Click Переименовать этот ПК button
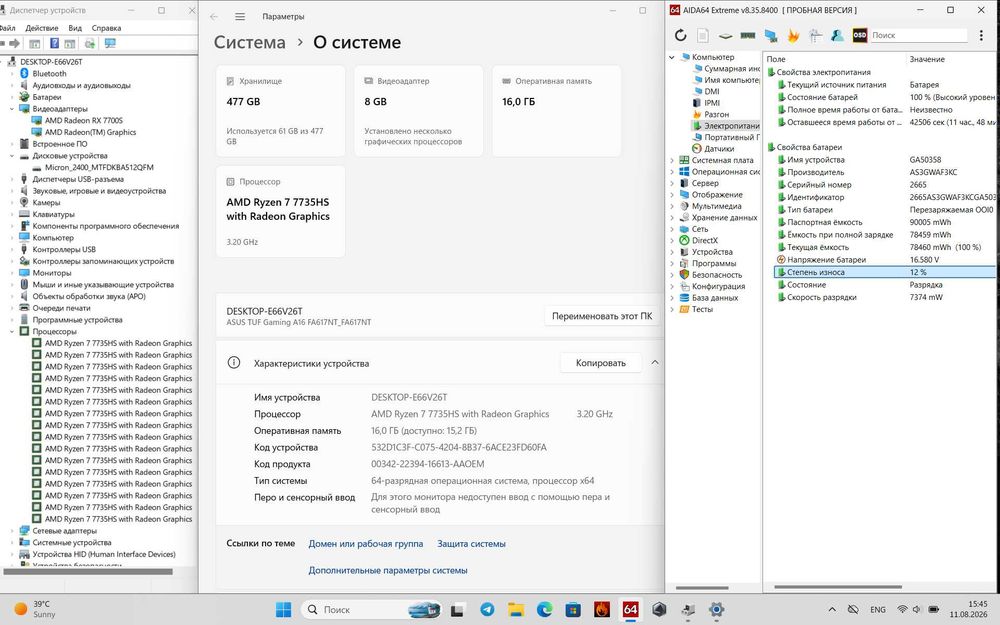1000x625 pixels. (x=601, y=316)
